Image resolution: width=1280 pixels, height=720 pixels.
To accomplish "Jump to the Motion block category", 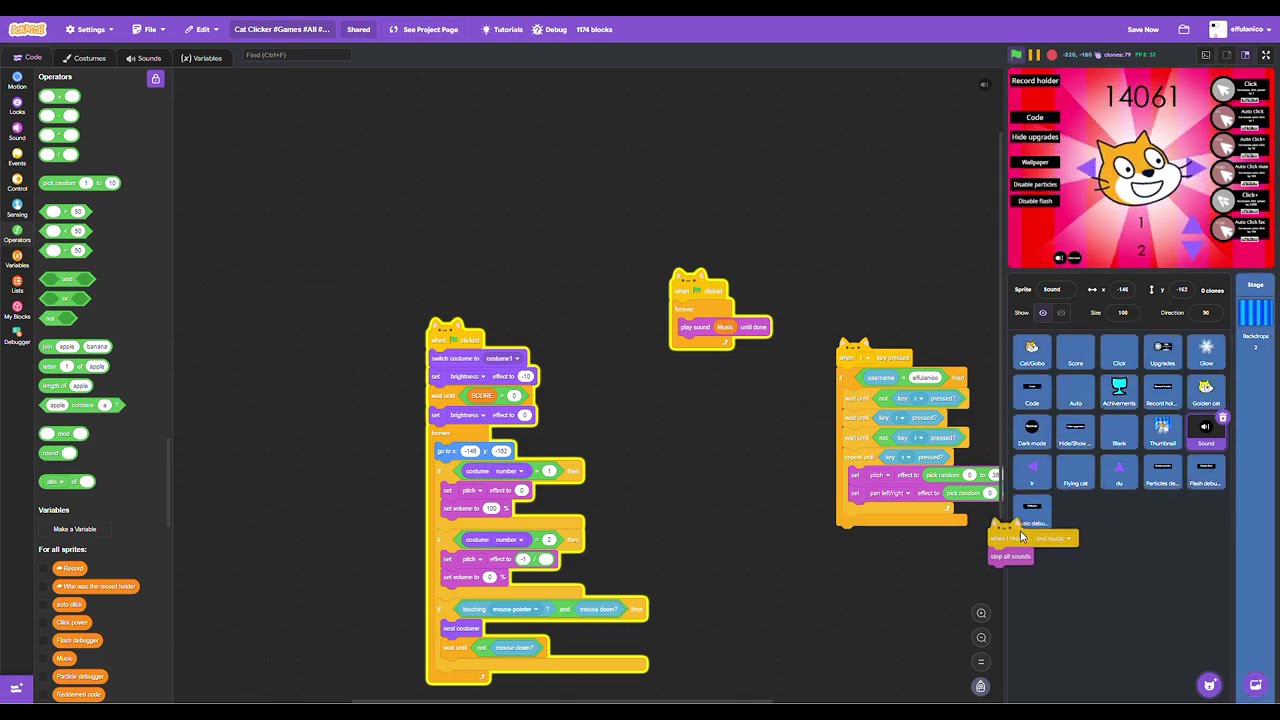I will 17,81.
